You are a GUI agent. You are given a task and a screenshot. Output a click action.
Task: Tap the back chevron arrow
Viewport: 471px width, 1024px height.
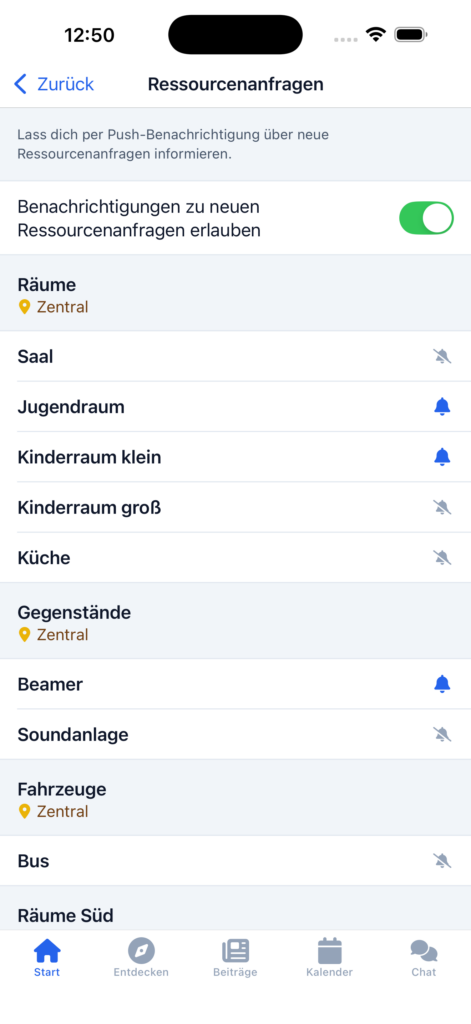20,84
